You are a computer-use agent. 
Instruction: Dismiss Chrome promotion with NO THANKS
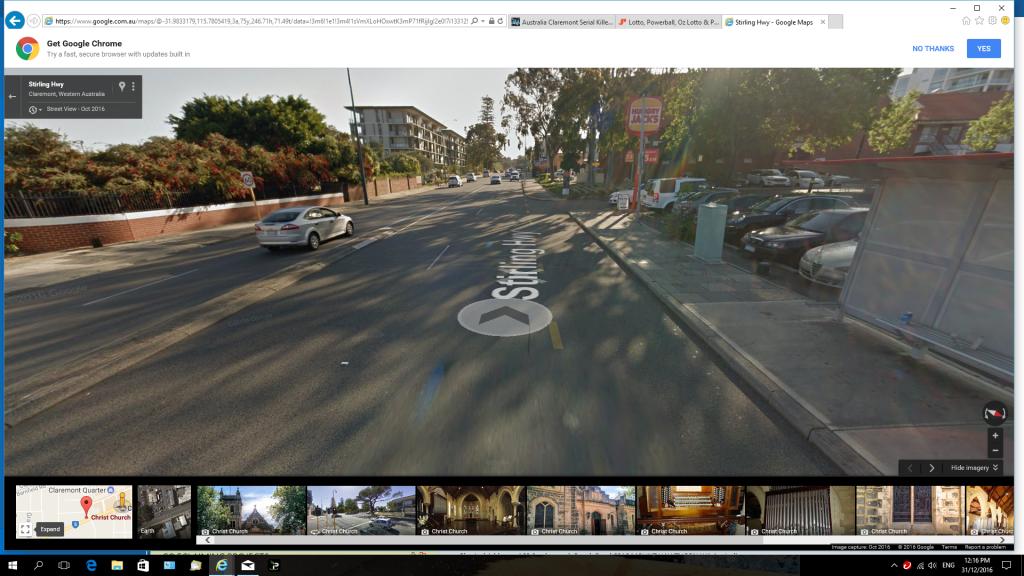pos(932,48)
